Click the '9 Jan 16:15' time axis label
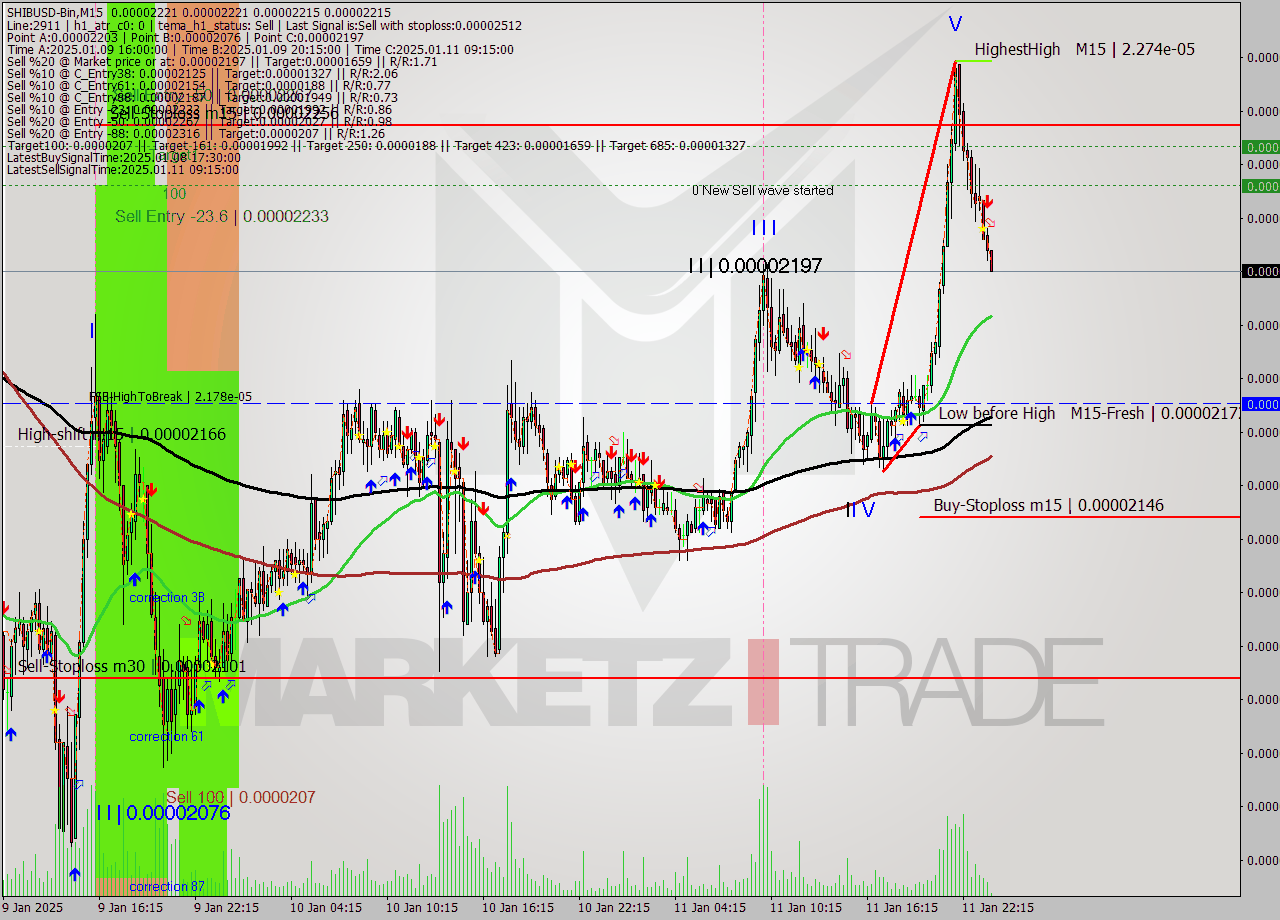1280x920 pixels. 130,908
